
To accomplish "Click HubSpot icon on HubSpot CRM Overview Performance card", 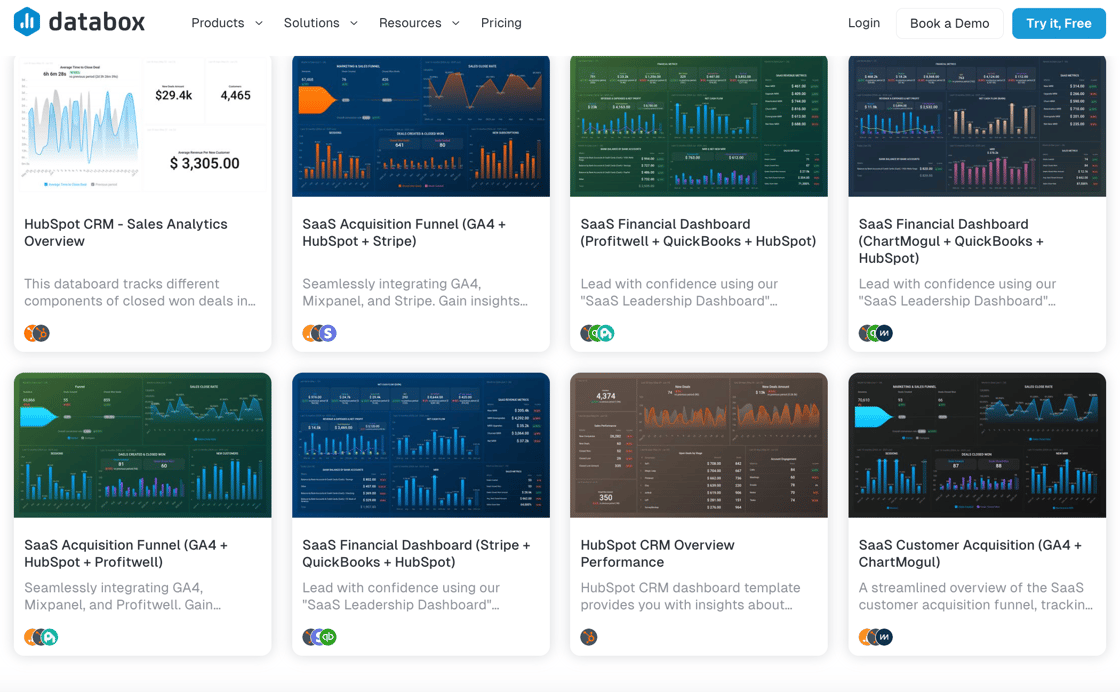I will tap(589, 637).
